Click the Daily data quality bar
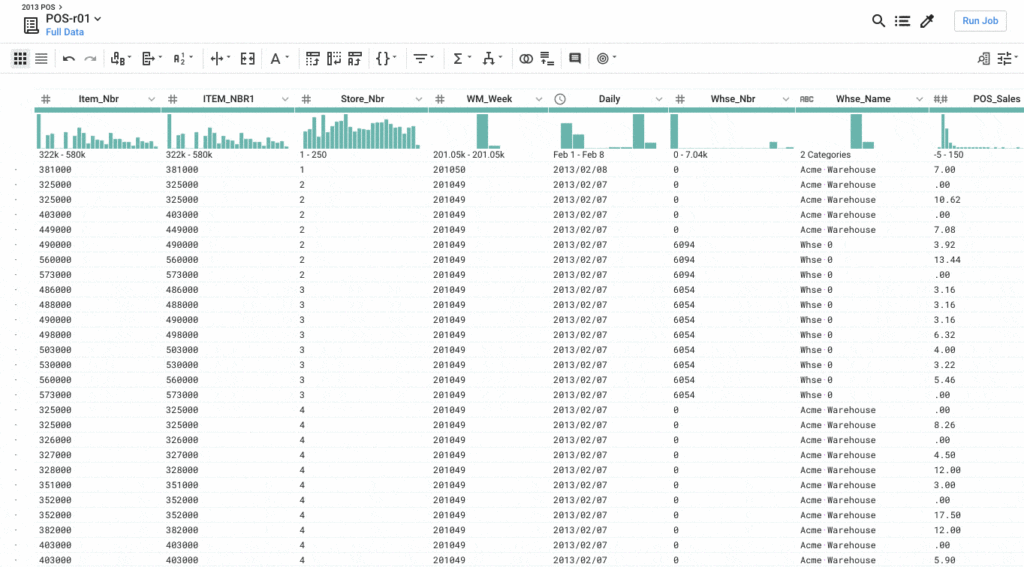Image resolution: width=1024 pixels, height=567 pixels. pos(609,110)
